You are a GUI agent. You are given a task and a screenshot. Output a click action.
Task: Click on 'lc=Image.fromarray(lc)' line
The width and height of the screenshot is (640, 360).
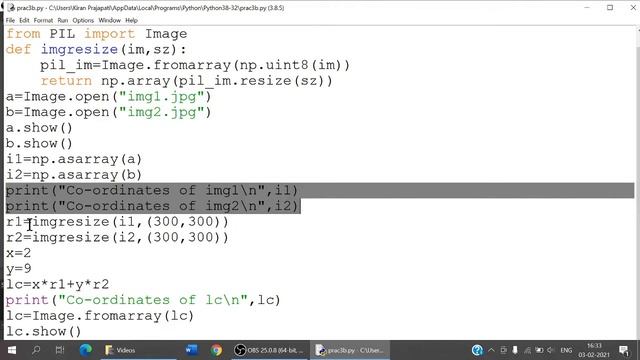tap(100, 316)
